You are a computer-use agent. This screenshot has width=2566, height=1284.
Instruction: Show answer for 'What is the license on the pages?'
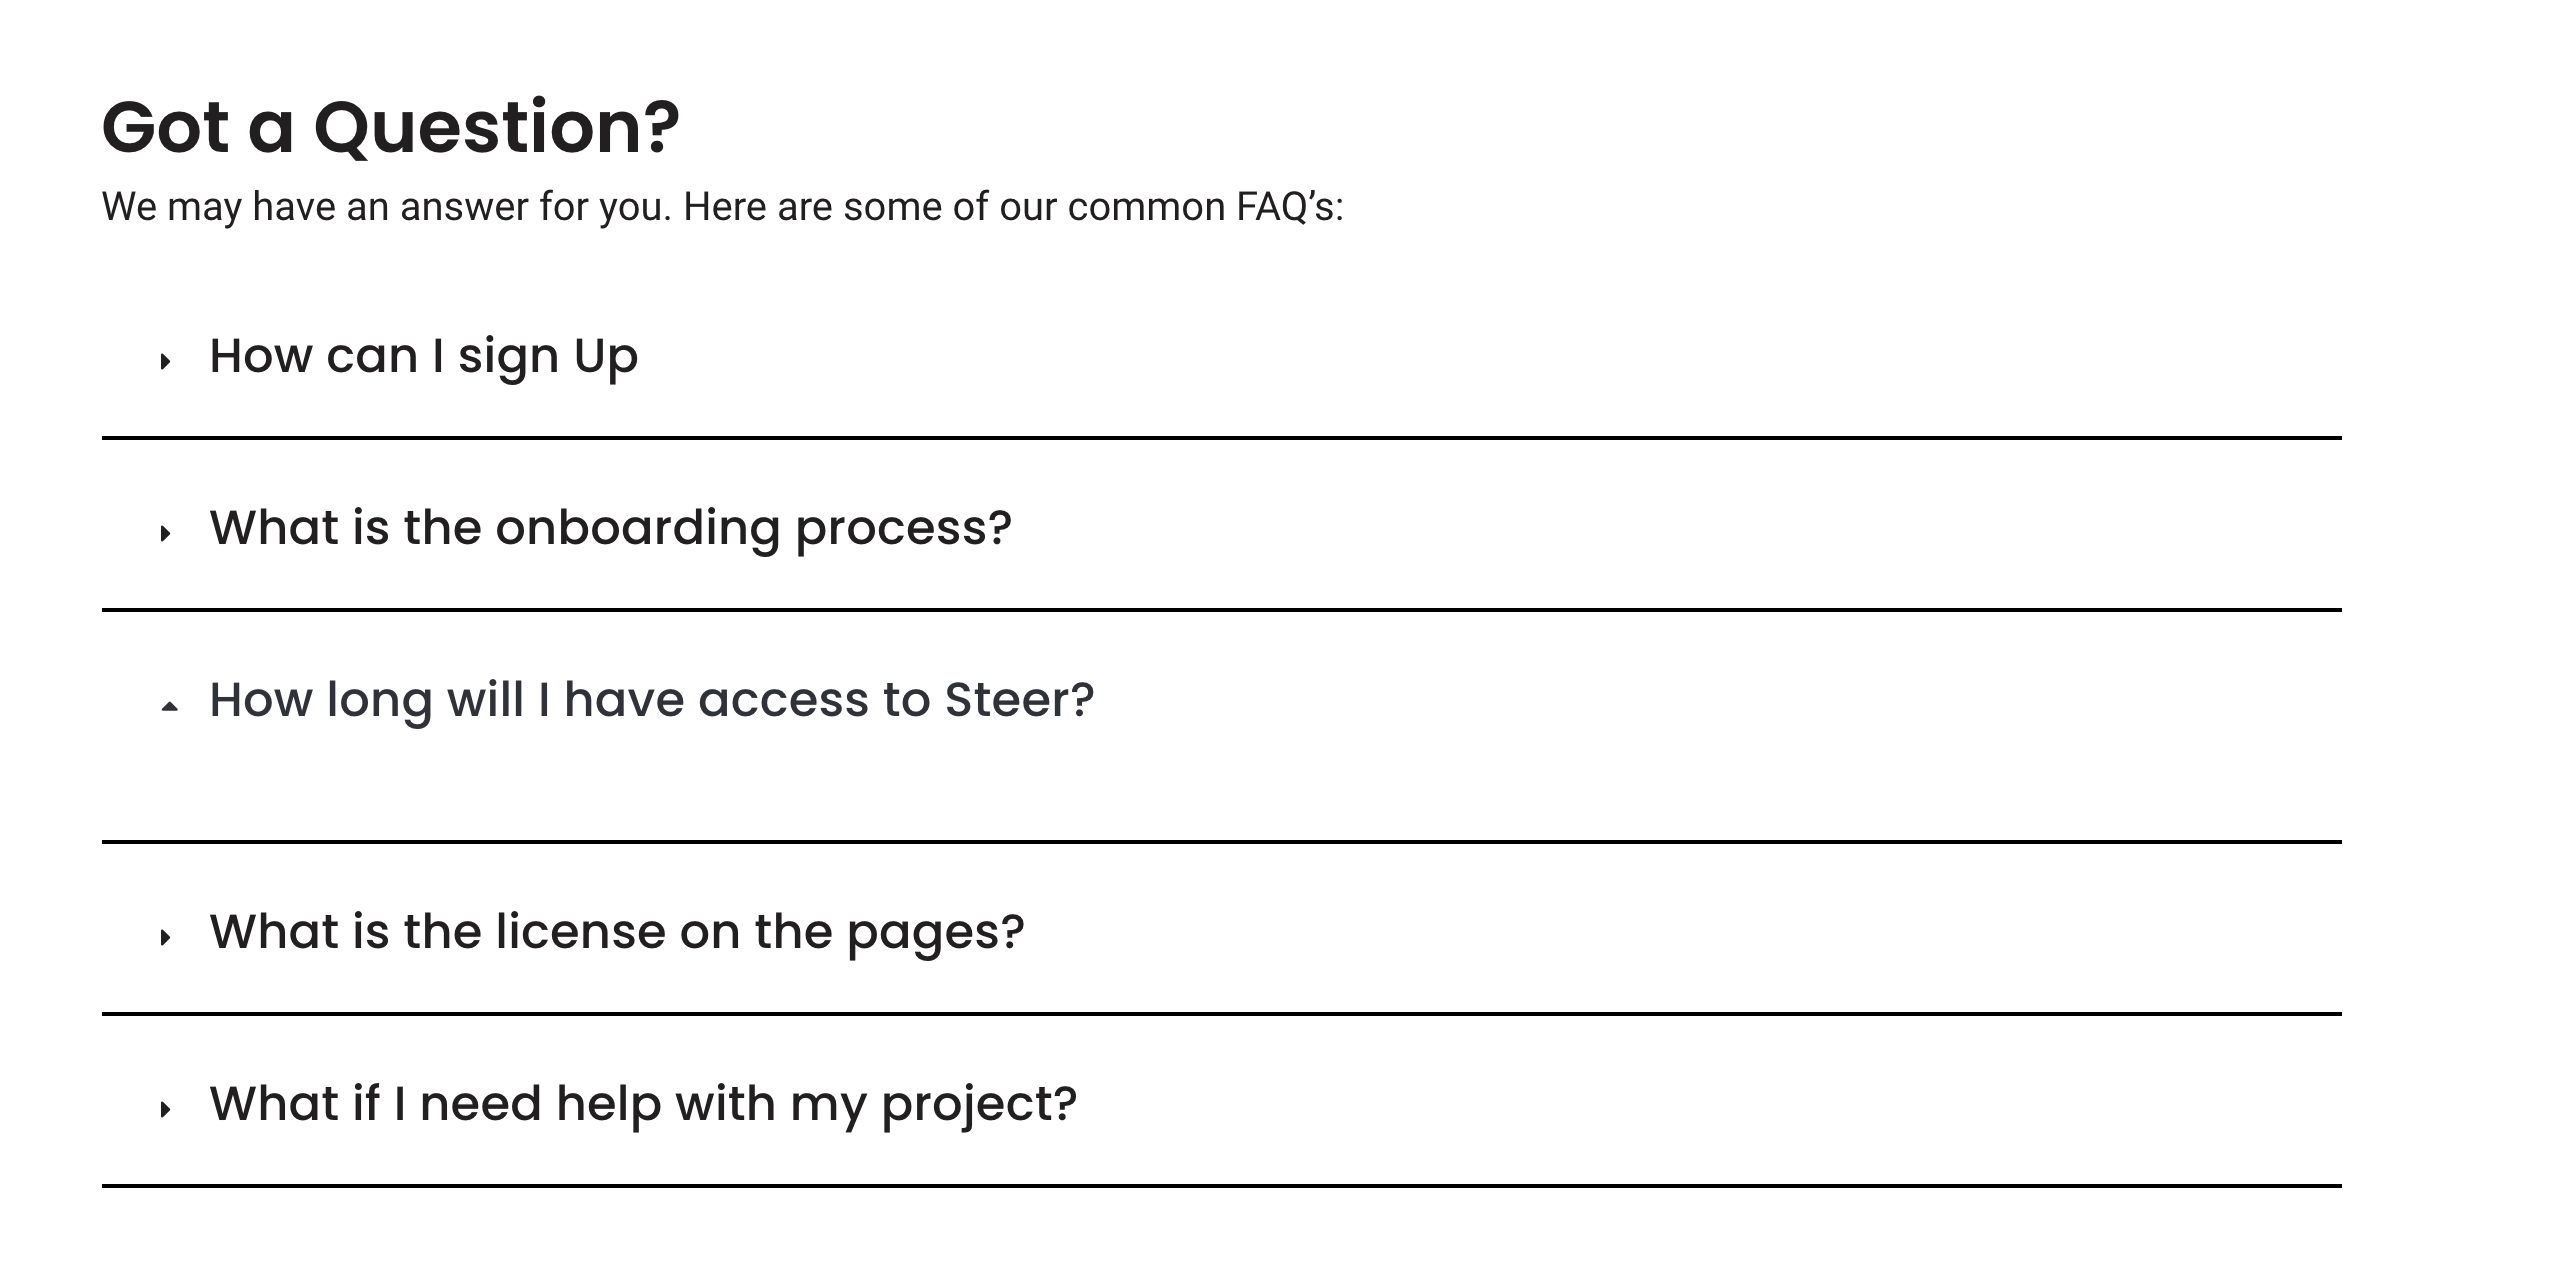(616, 932)
